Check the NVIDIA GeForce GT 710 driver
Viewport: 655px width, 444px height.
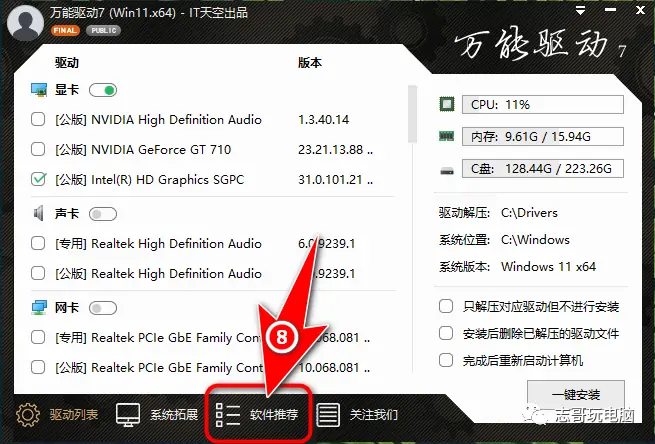click(38, 150)
